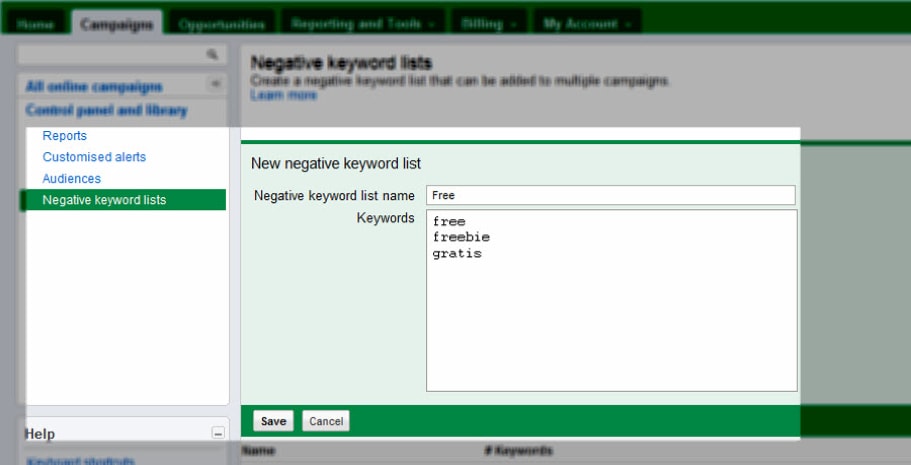Image resolution: width=911 pixels, height=465 pixels.
Task: Collapse the Help panel
Action: click(218, 433)
